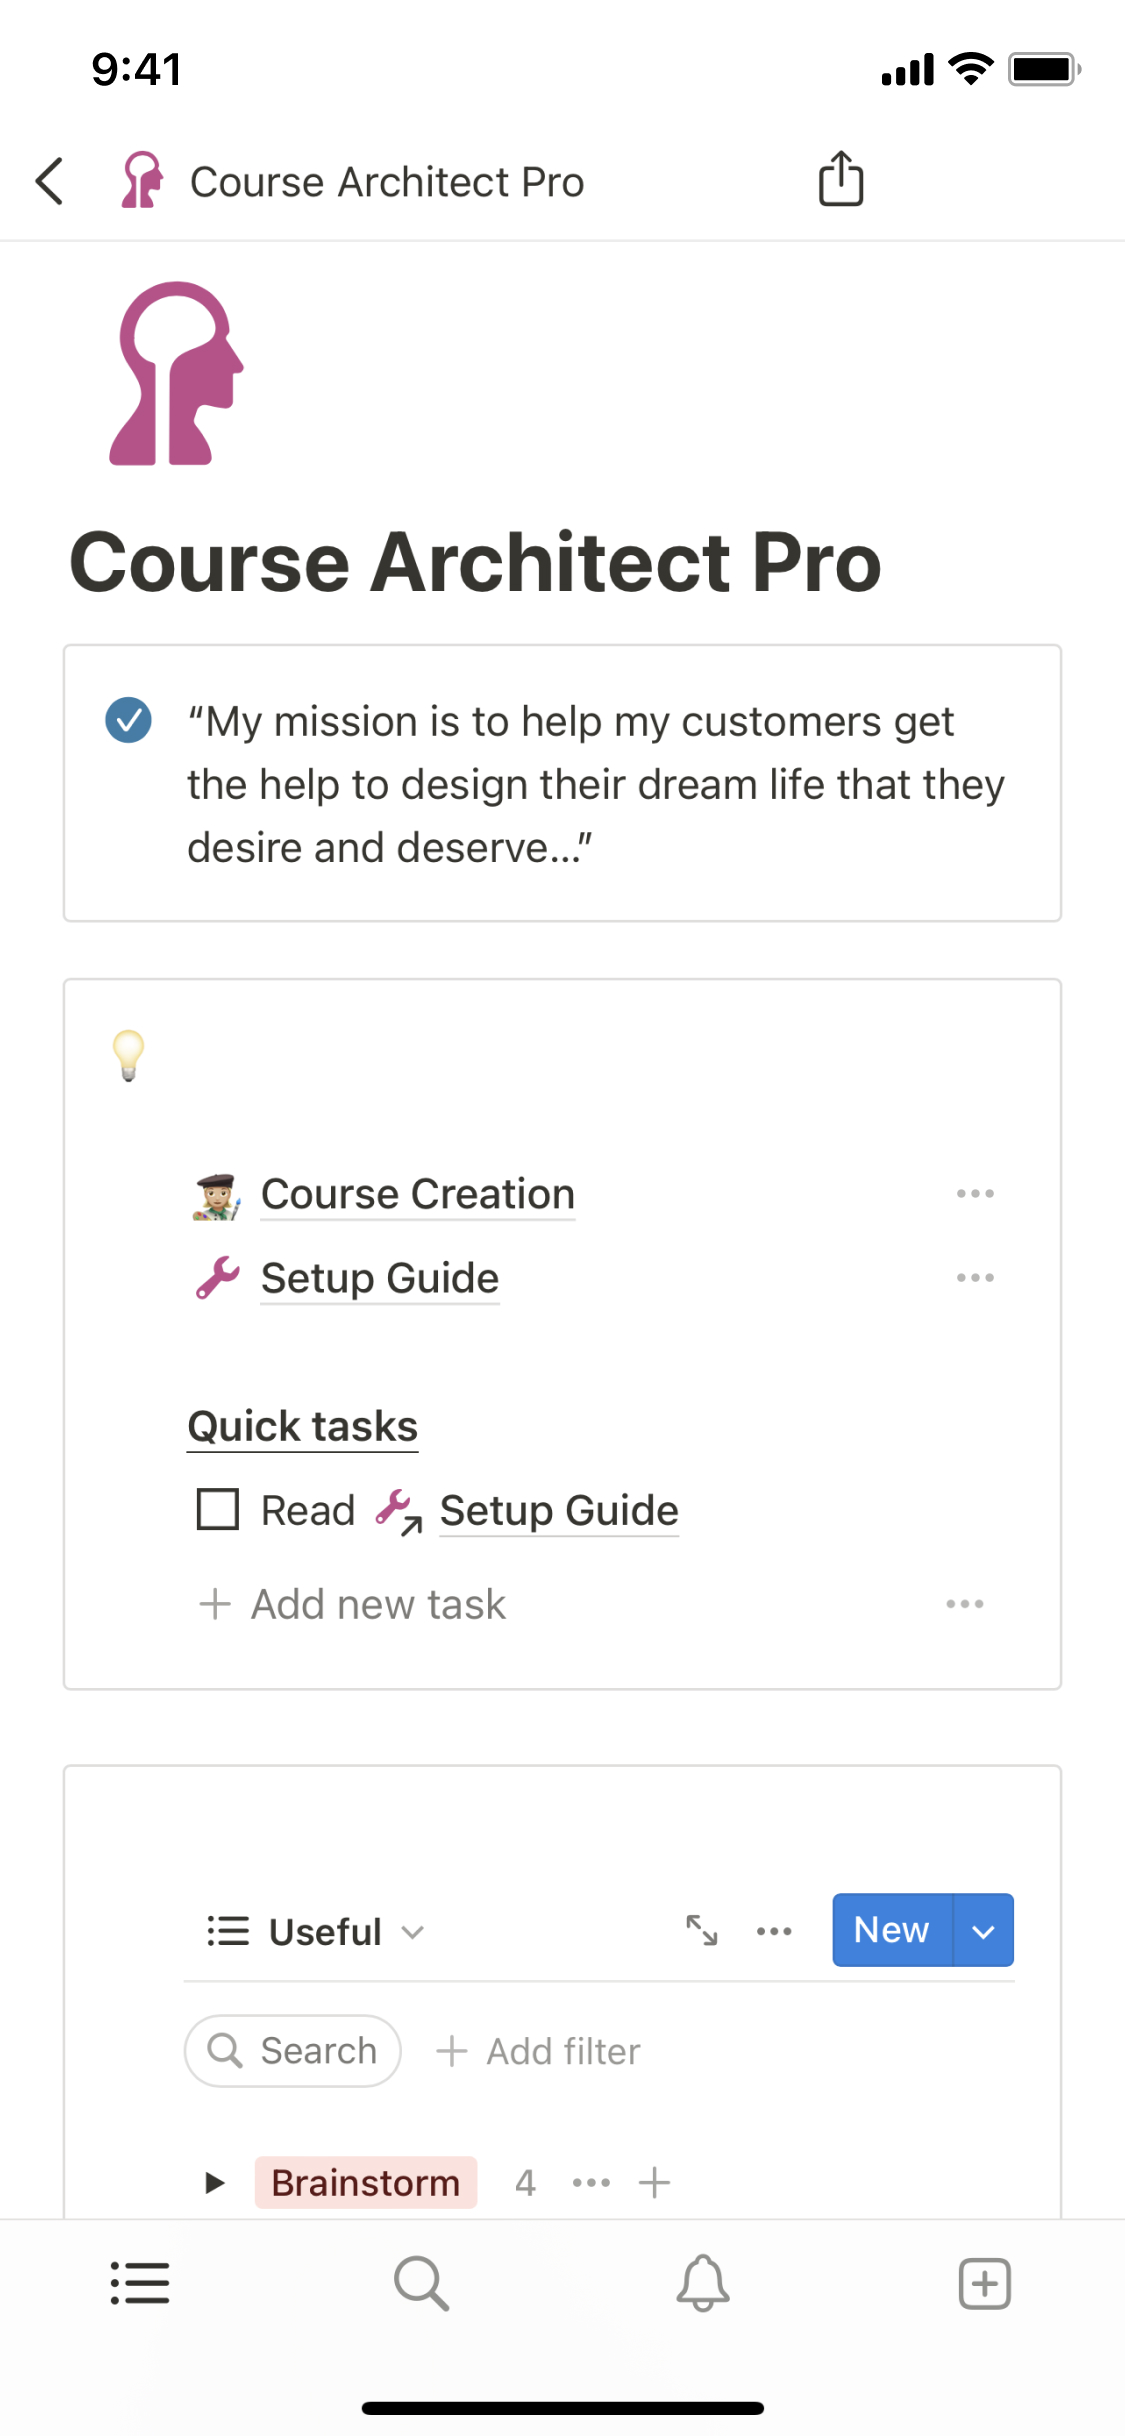Tap the blue checkmark callout icon

click(x=129, y=720)
